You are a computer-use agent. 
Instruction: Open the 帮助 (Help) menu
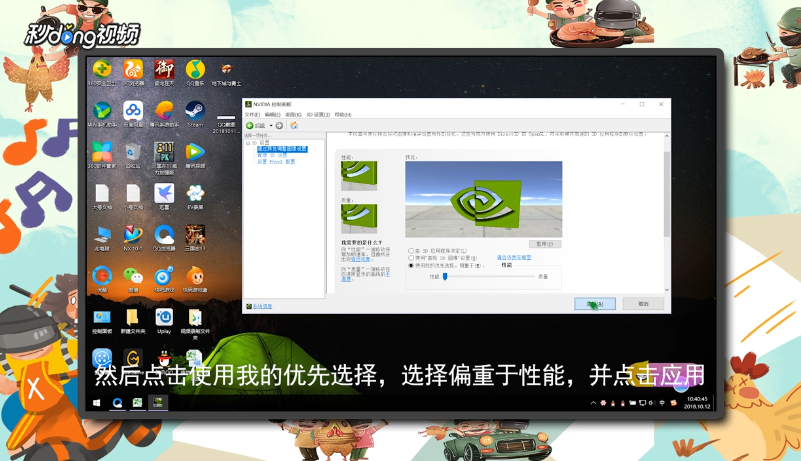tap(343, 114)
